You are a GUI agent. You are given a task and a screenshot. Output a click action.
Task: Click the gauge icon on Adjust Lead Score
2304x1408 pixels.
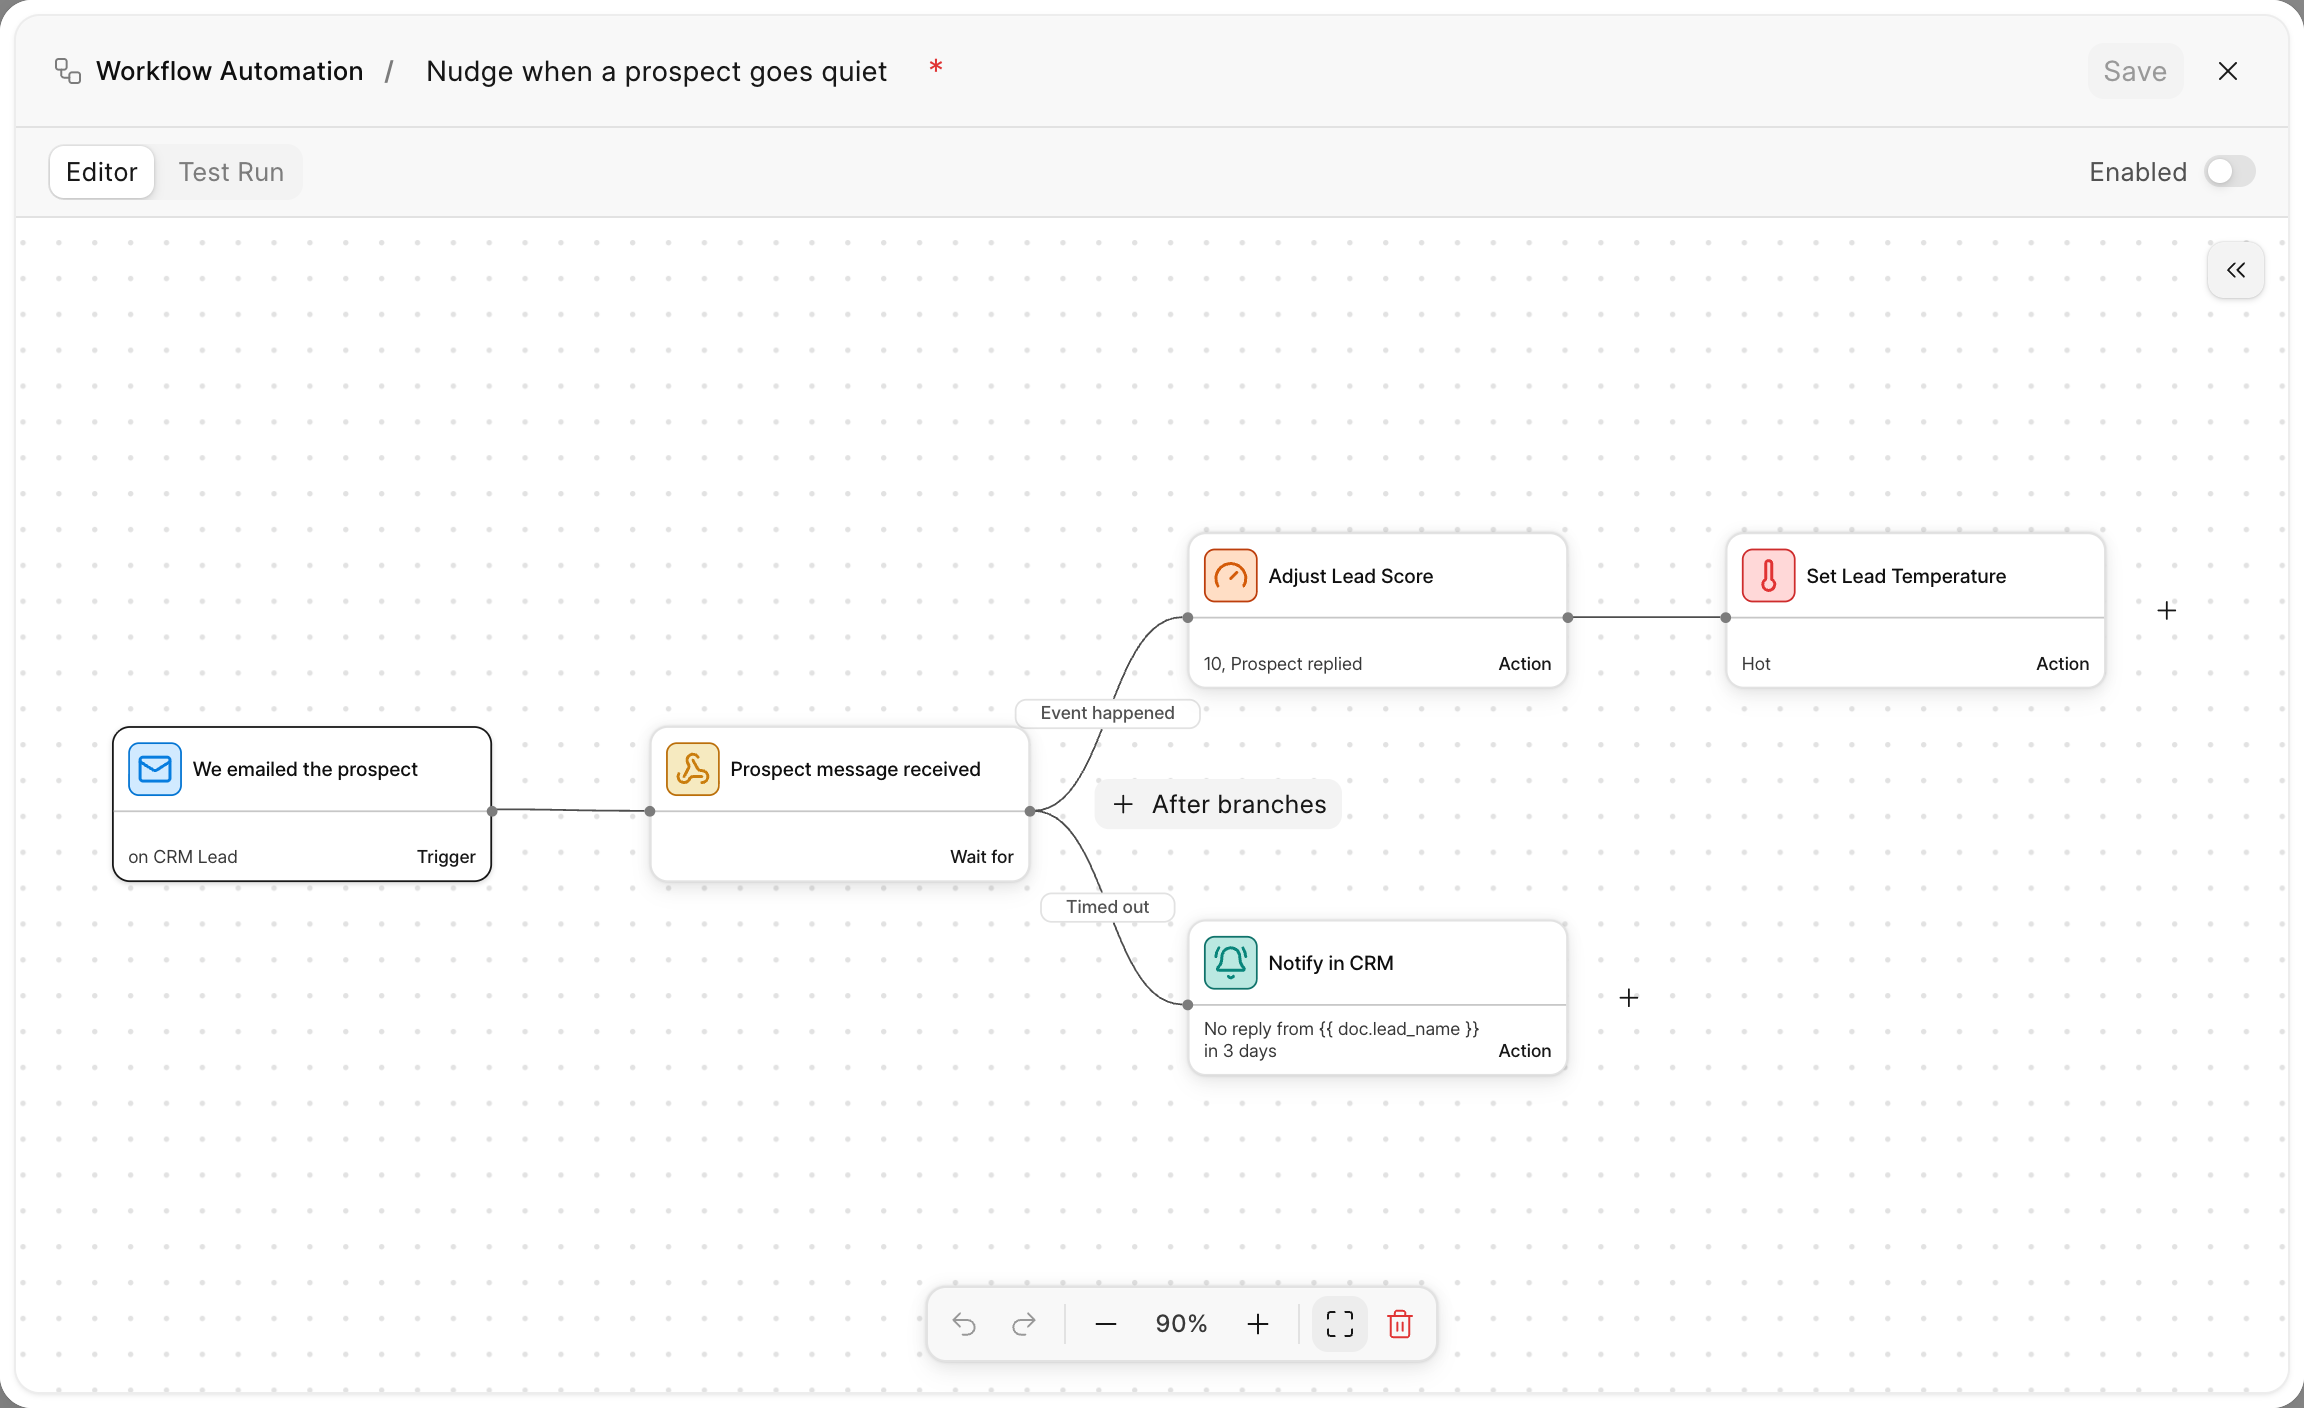point(1231,576)
